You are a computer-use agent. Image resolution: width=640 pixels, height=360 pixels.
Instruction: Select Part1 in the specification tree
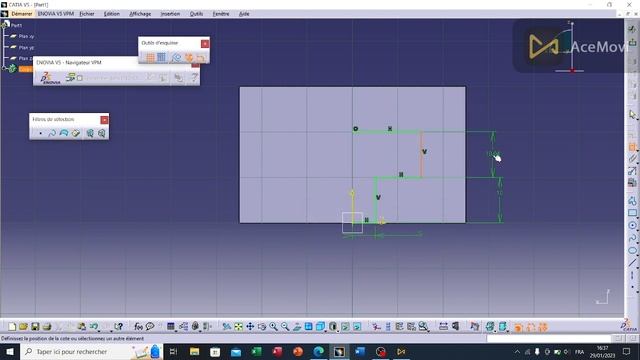(x=16, y=25)
